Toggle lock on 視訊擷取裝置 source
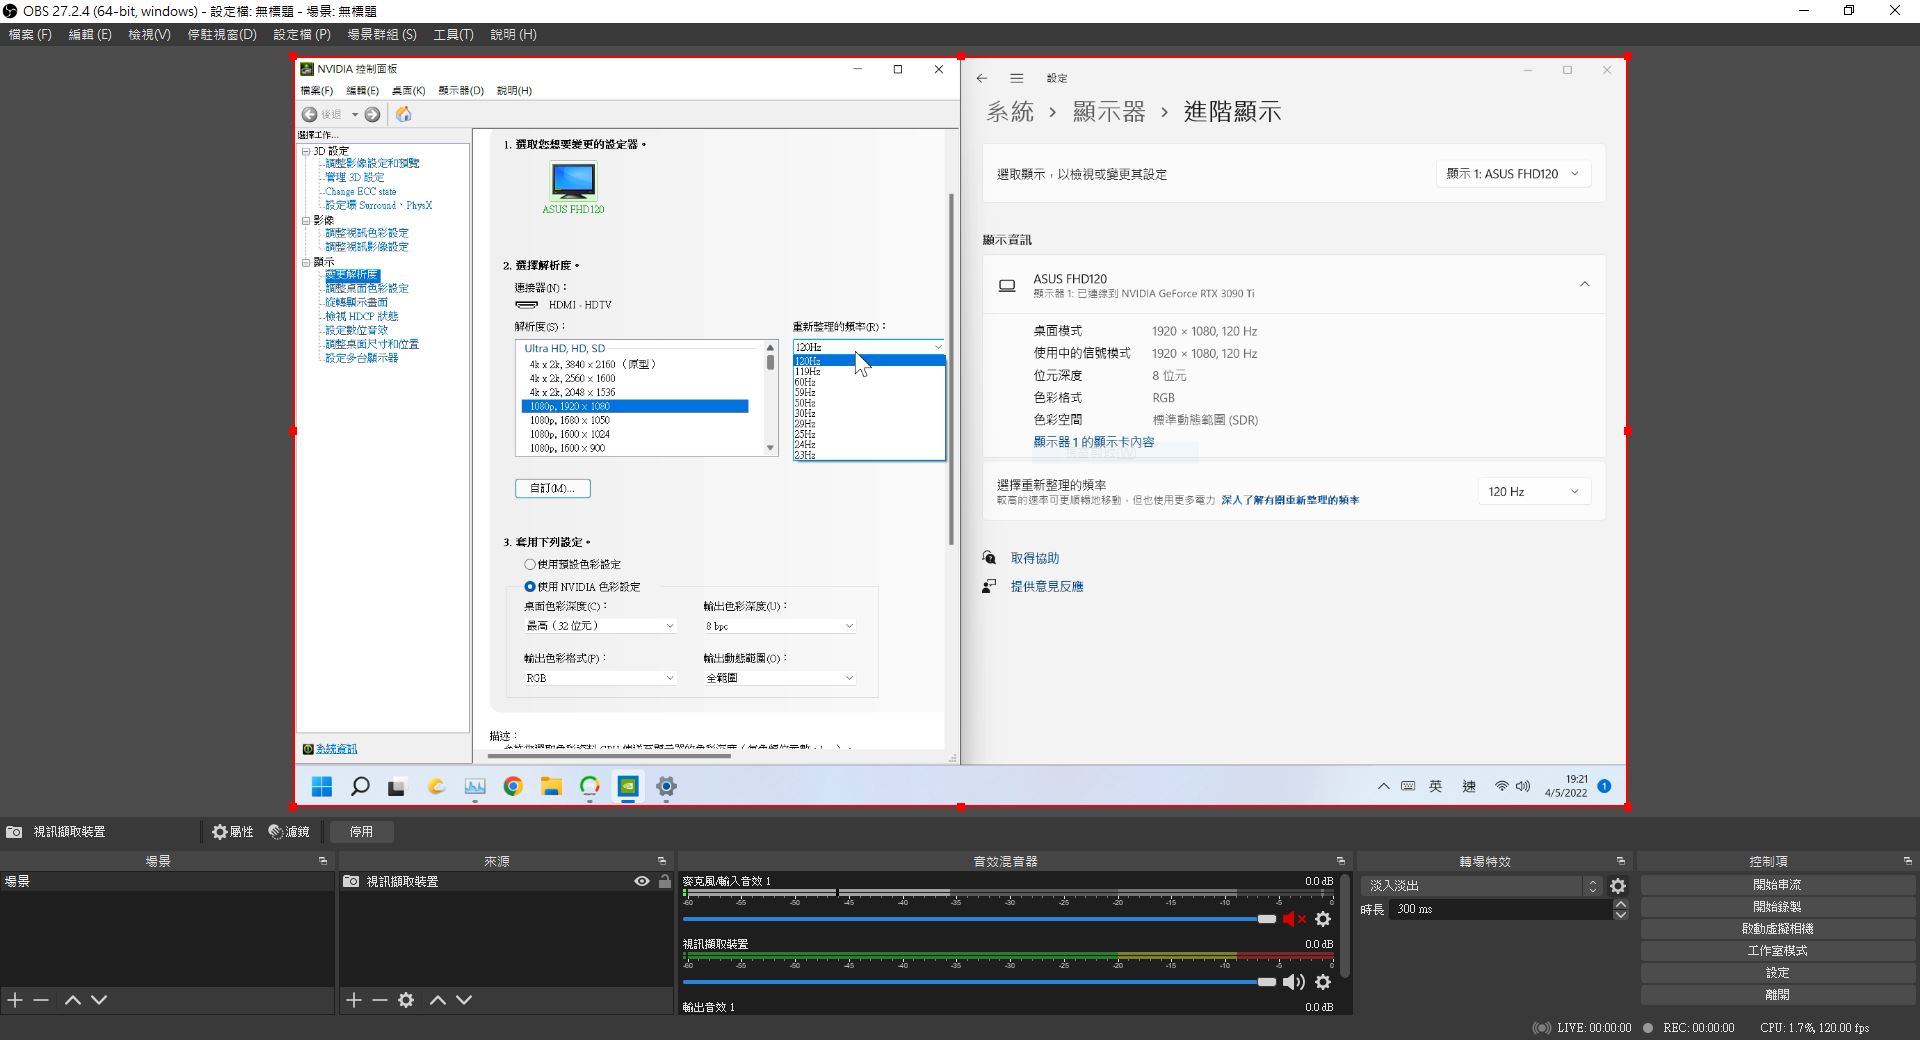 tap(665, 881)
